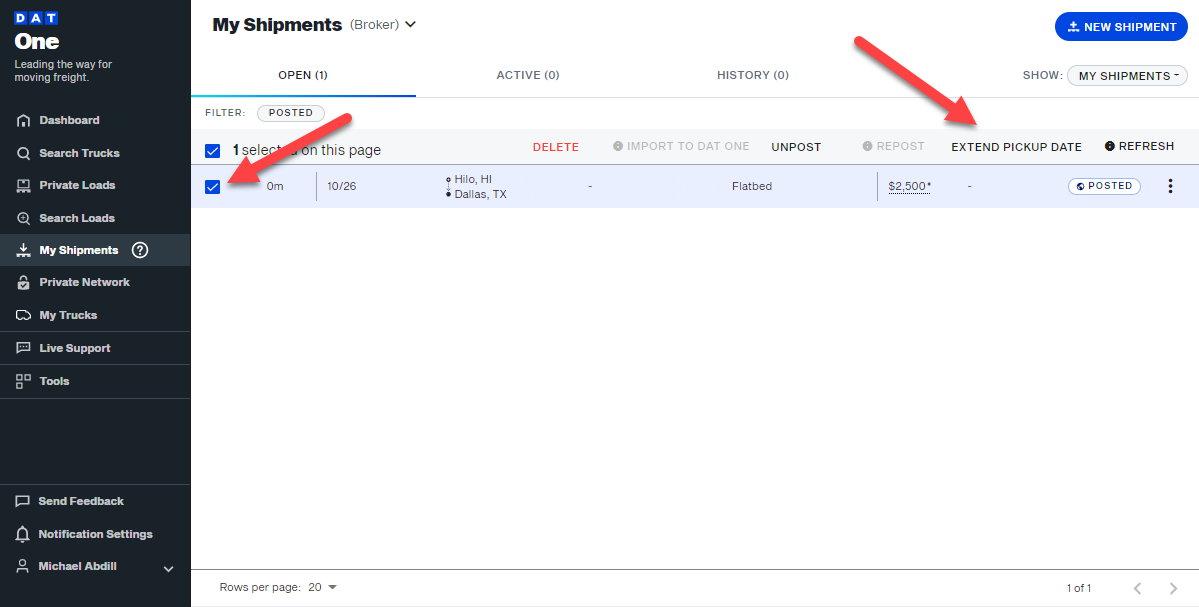Viewport: 1199px width, 607px height.
Task: Click the Private Loads icon
Action: tap(23, 186)
